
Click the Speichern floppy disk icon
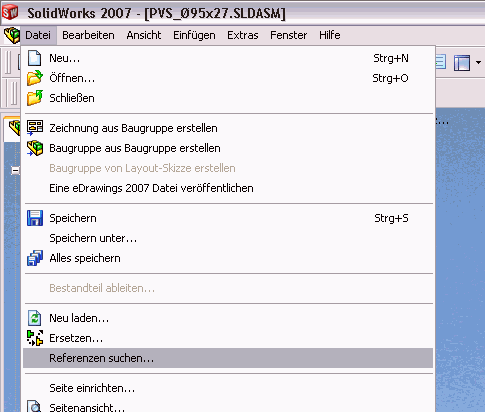point(35,218)
